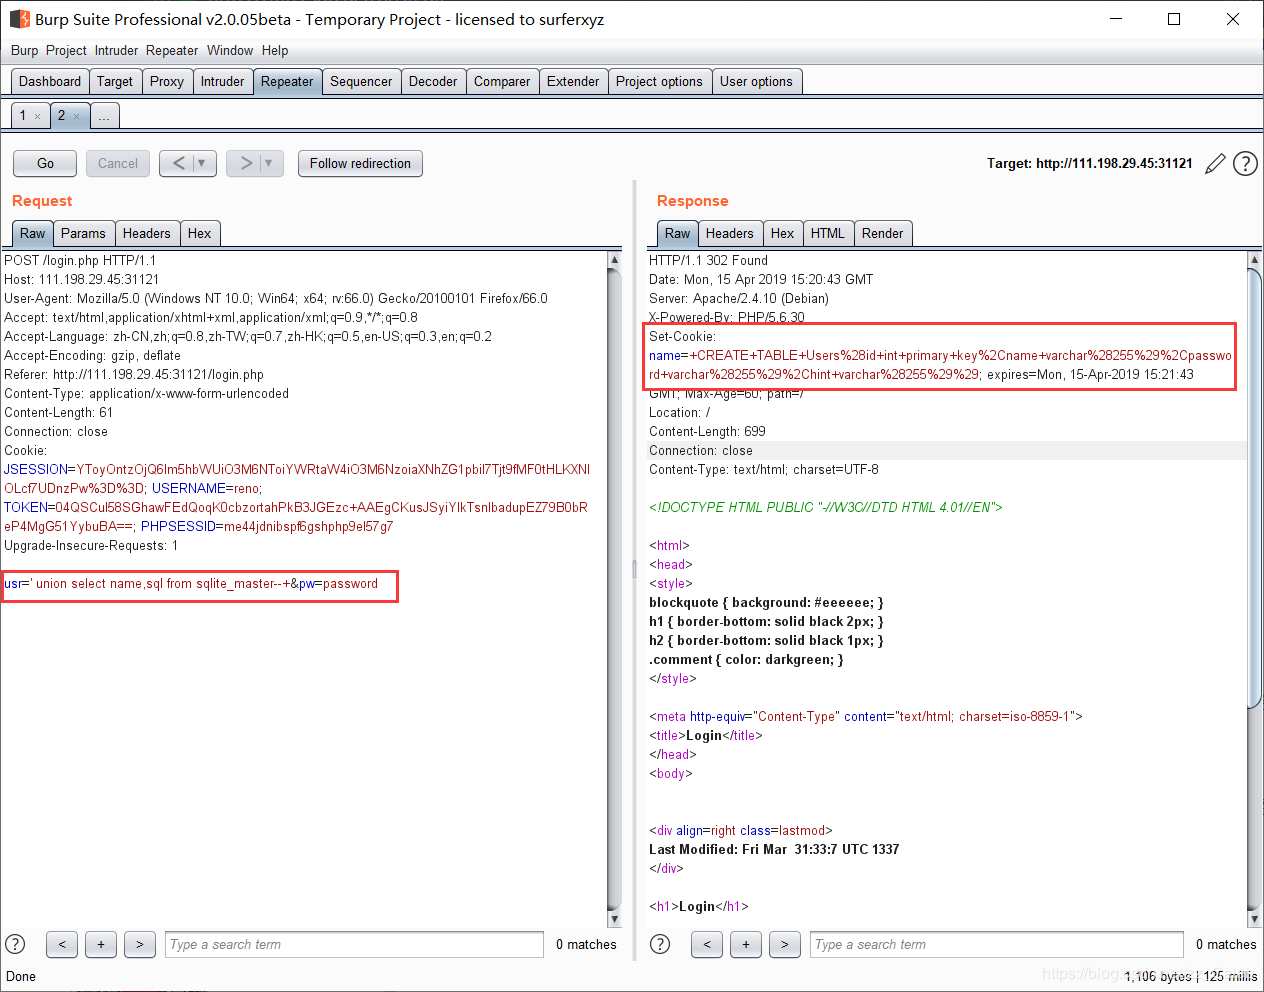Click the Burp Suite logo icon
This screenshot has width=1264, height=992.
(x=20, y=19)
